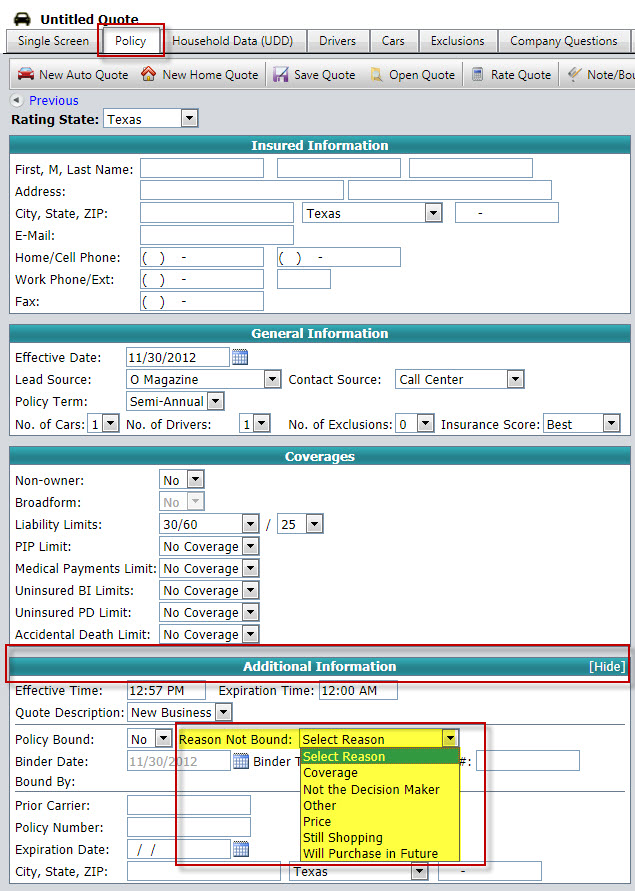Select the Policy tab
This screenshot has height=891, width=635.
(x=131, y=41)
